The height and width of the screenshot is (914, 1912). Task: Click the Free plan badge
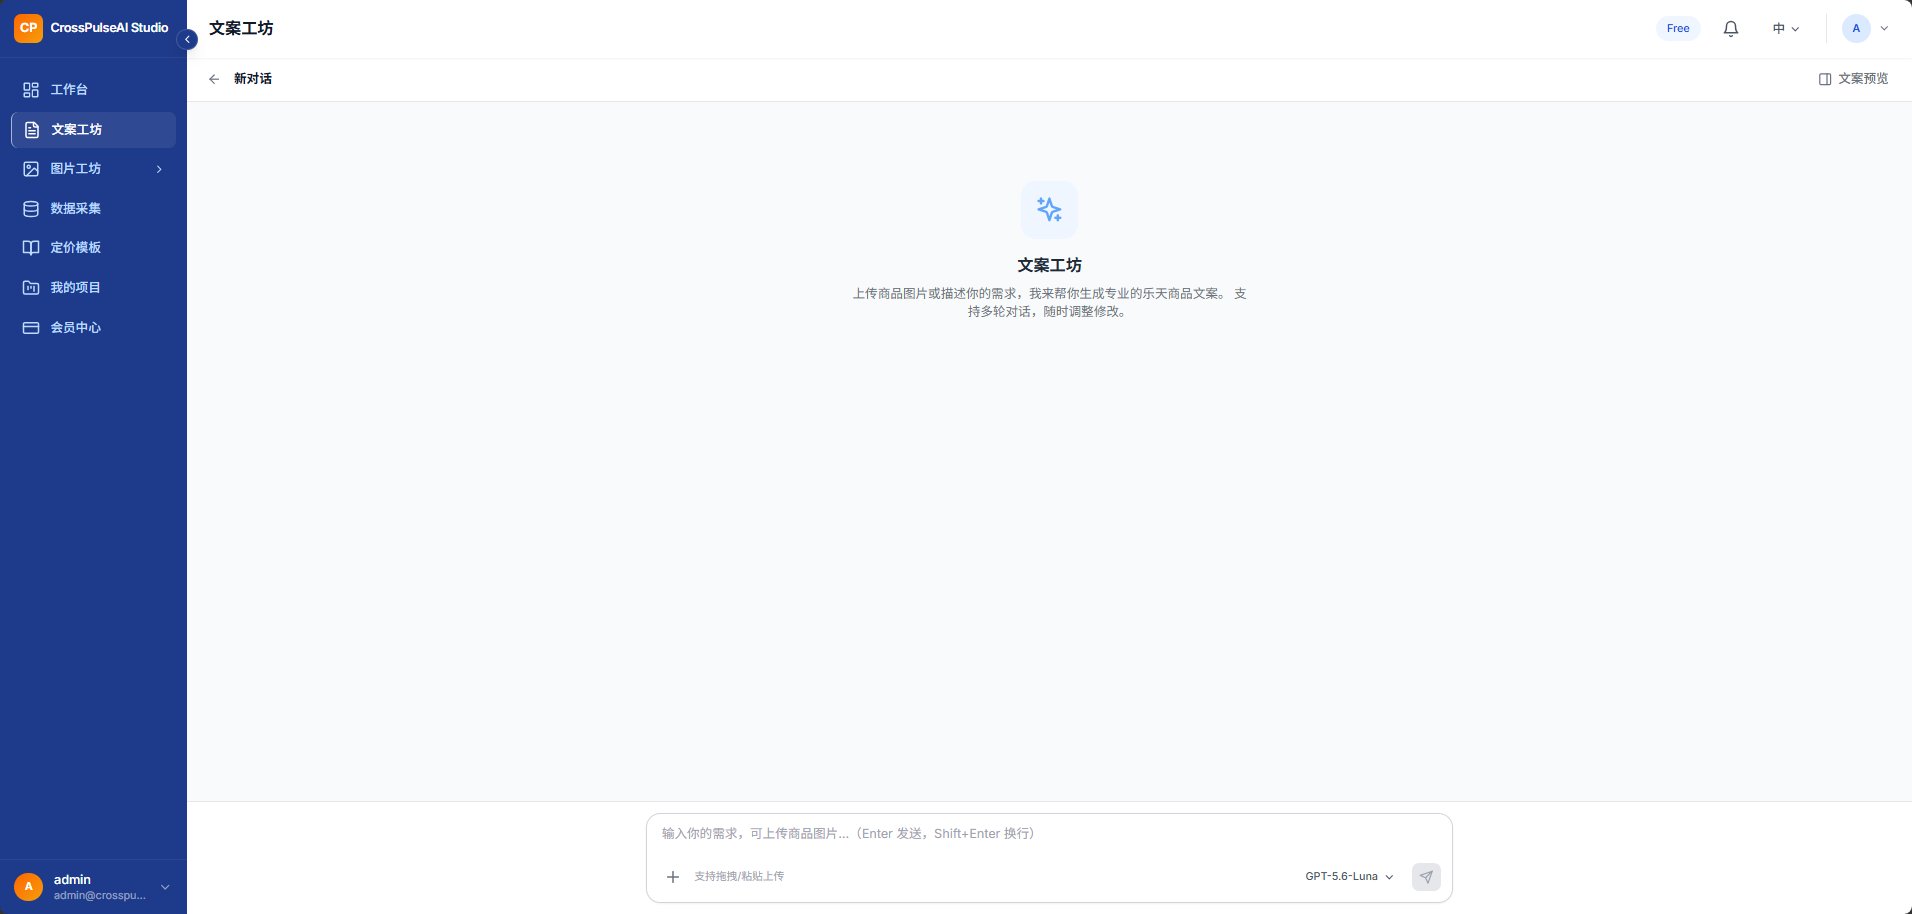(x=1678, y=29)
